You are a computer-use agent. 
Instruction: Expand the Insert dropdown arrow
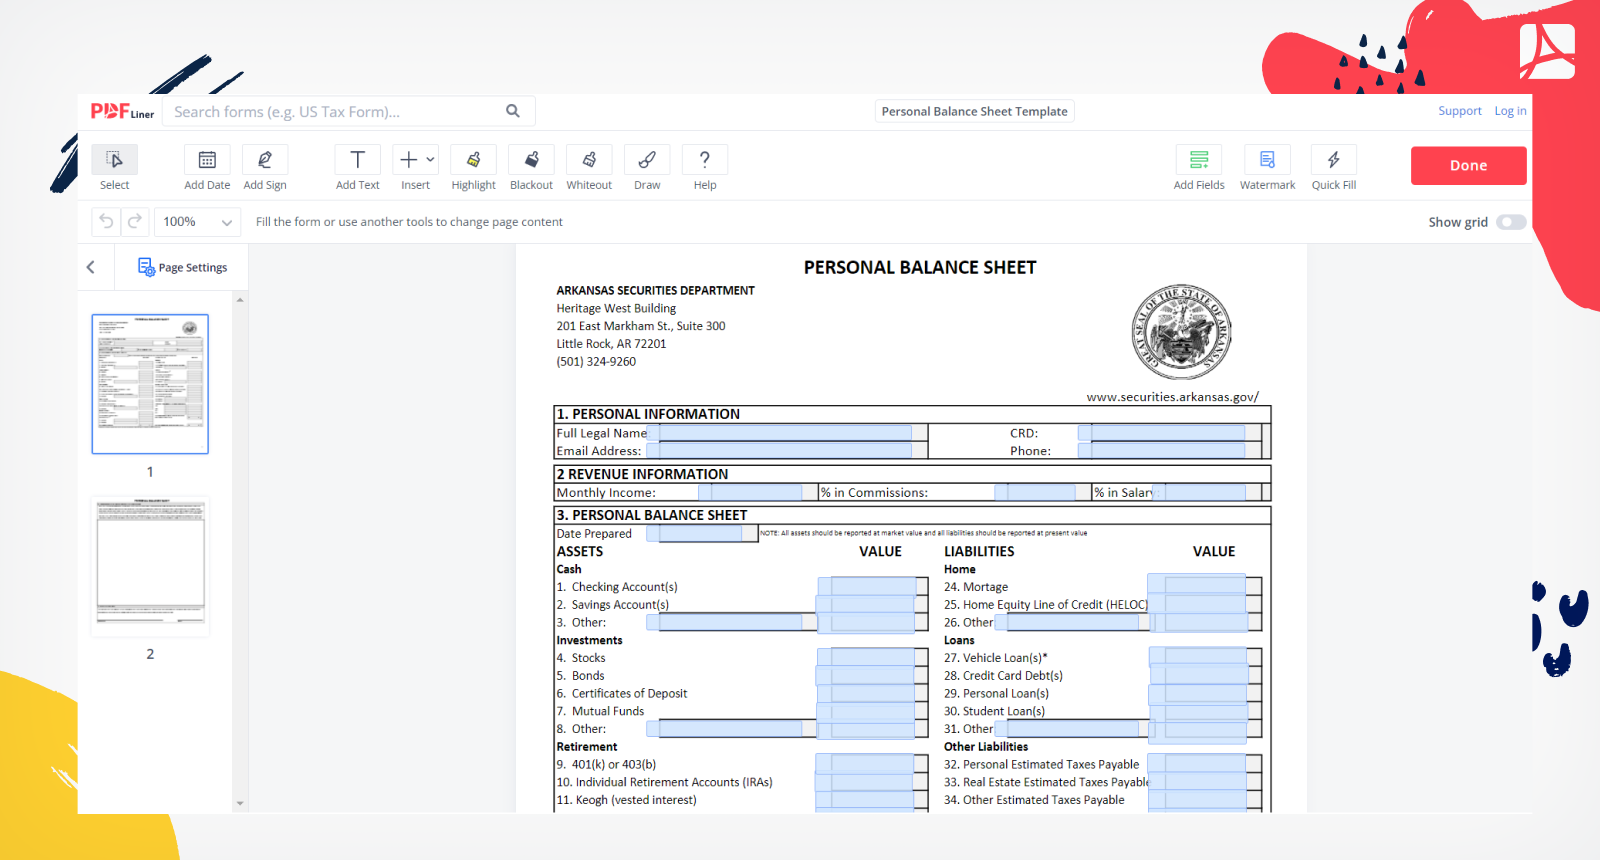pos(430,160)
